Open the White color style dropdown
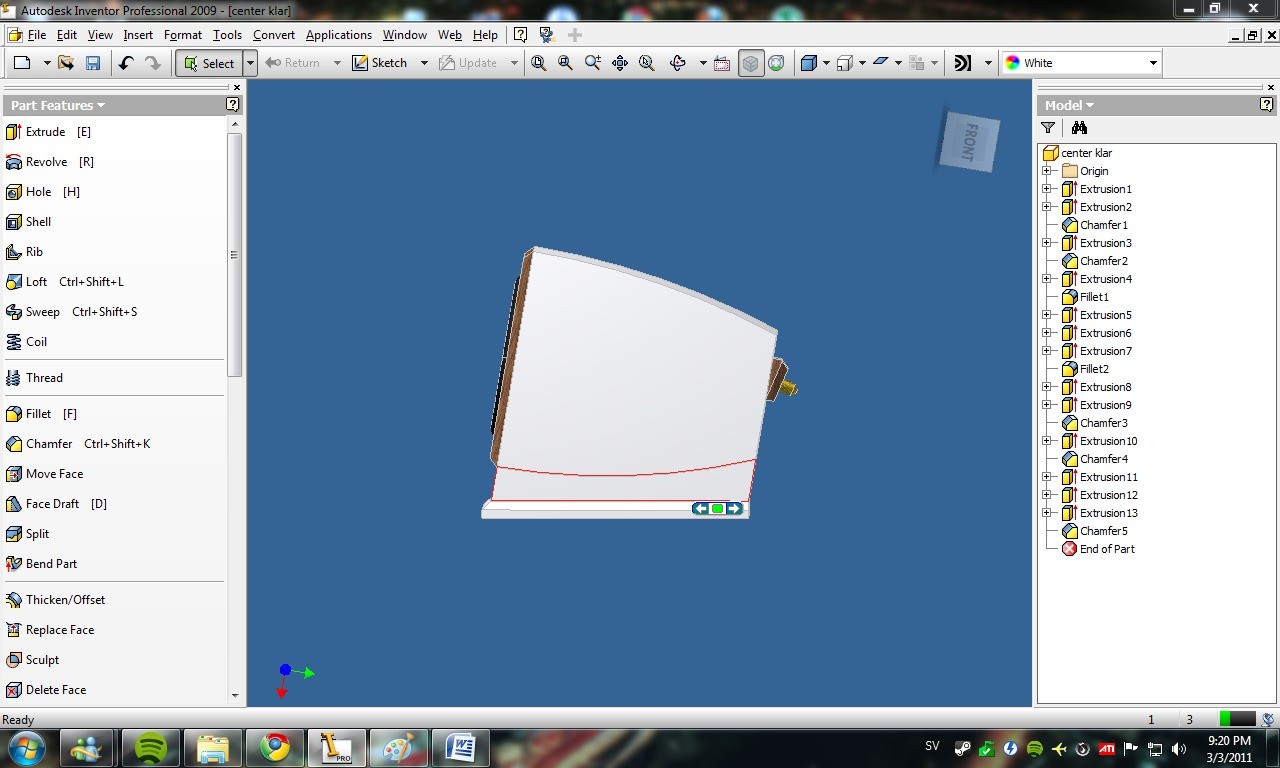The width and height of the screenshot is (1280, 768). pyautogui.click(x=1081, y=63)
